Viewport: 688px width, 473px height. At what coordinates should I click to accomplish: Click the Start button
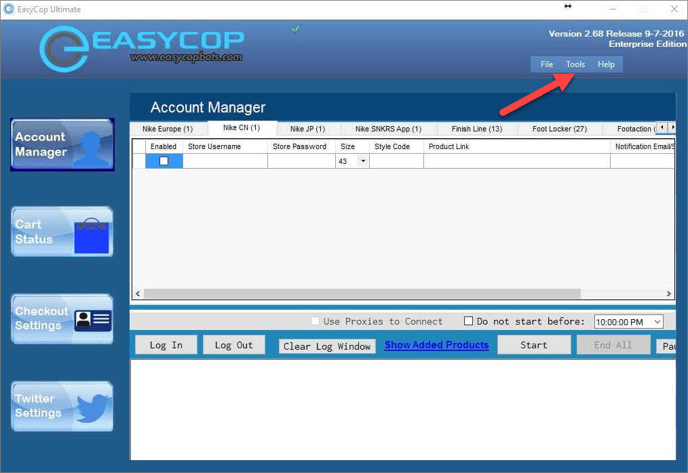click(534, 345)
